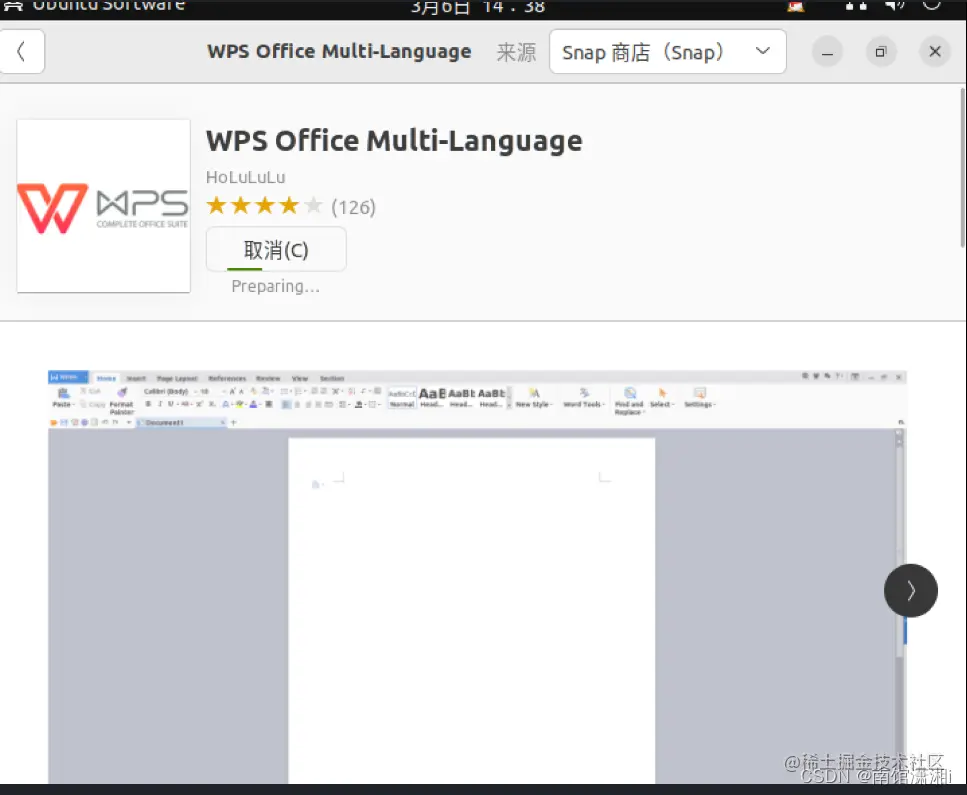
Task: Close the Ubuntu Software window
Action: point(935,52)
